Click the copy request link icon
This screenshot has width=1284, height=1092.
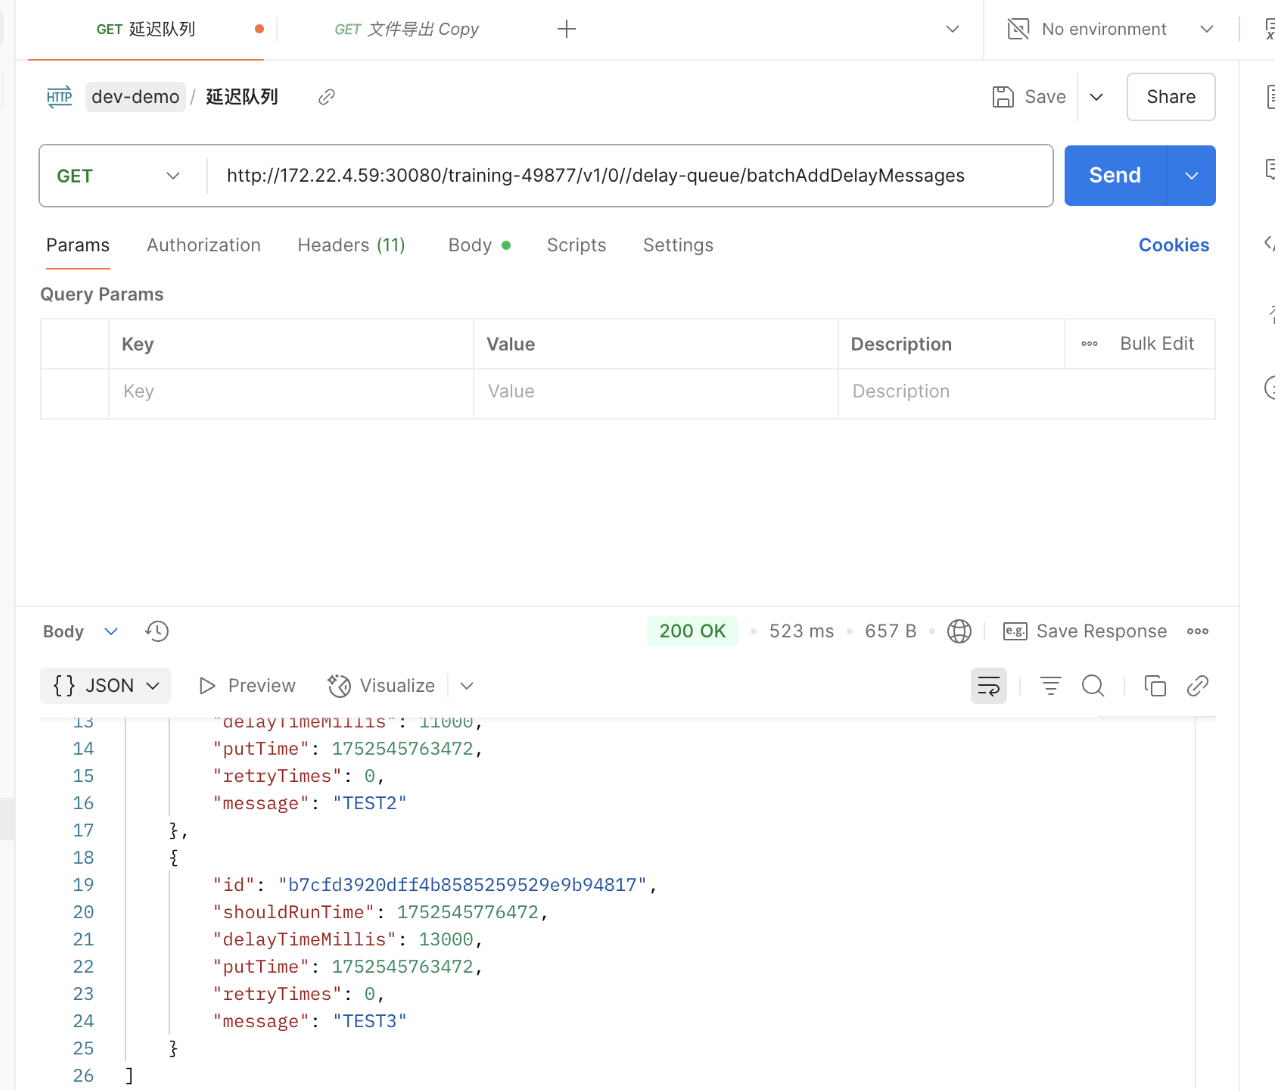coord(326,97)
